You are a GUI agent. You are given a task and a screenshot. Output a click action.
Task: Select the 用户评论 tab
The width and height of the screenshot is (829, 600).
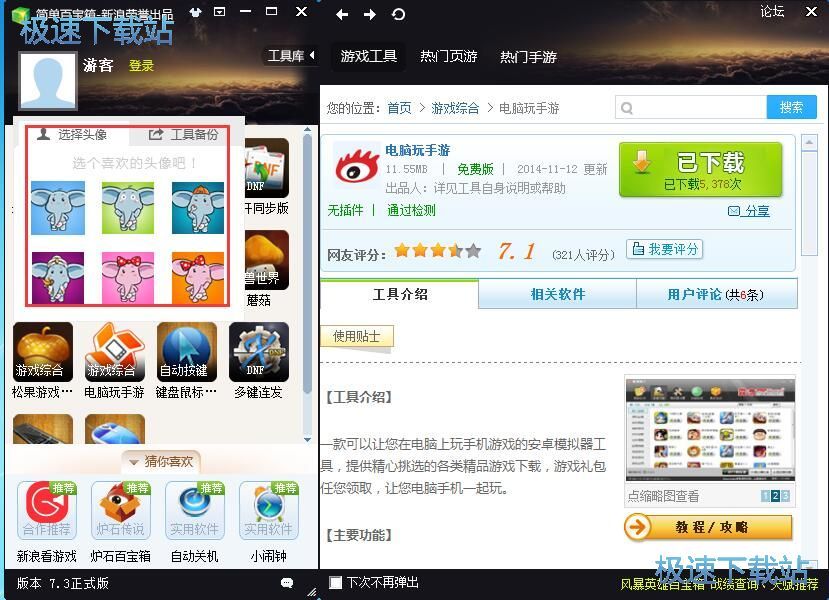[716, 294]
